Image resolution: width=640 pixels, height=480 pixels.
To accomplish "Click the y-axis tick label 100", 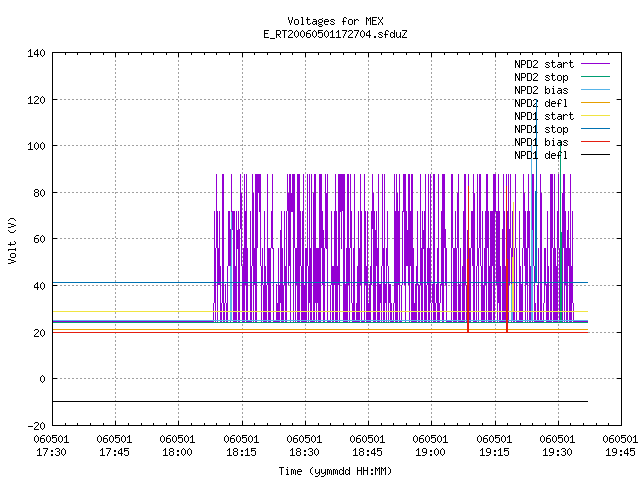I will click(36, 146).
